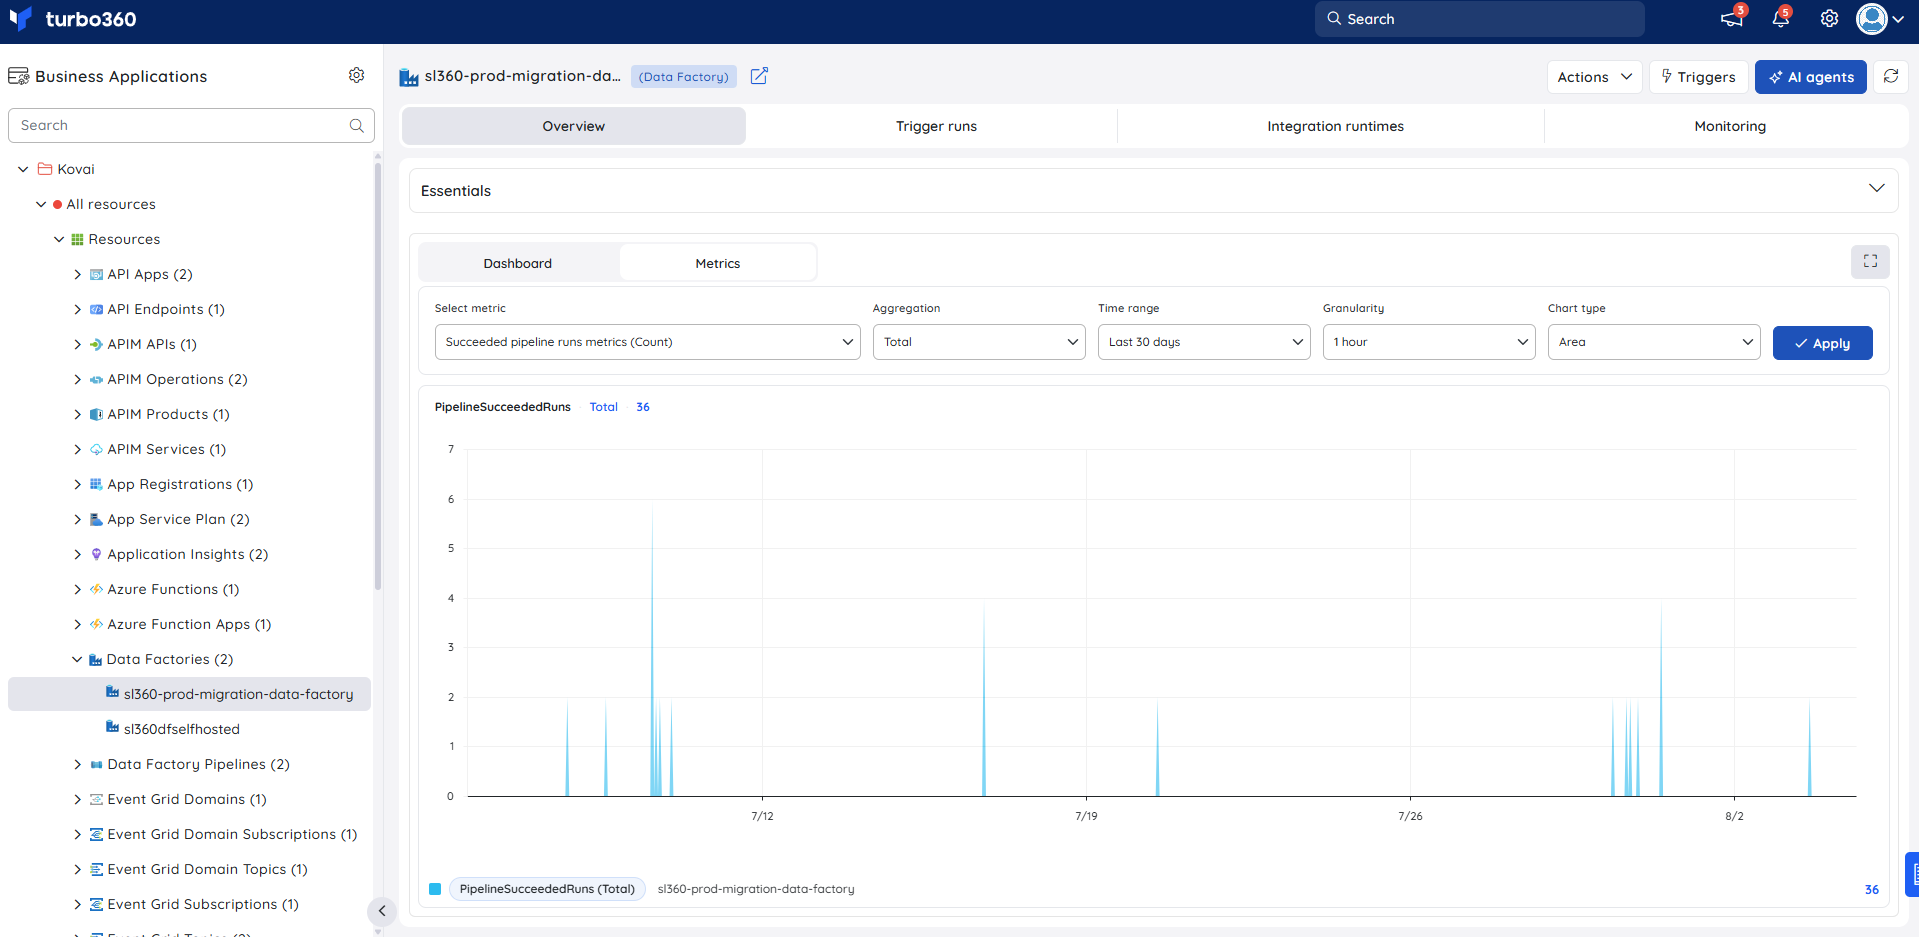This screenshot has height=937, width=1919.
Task: Launch AI agents
Action: pos(1810,77)
